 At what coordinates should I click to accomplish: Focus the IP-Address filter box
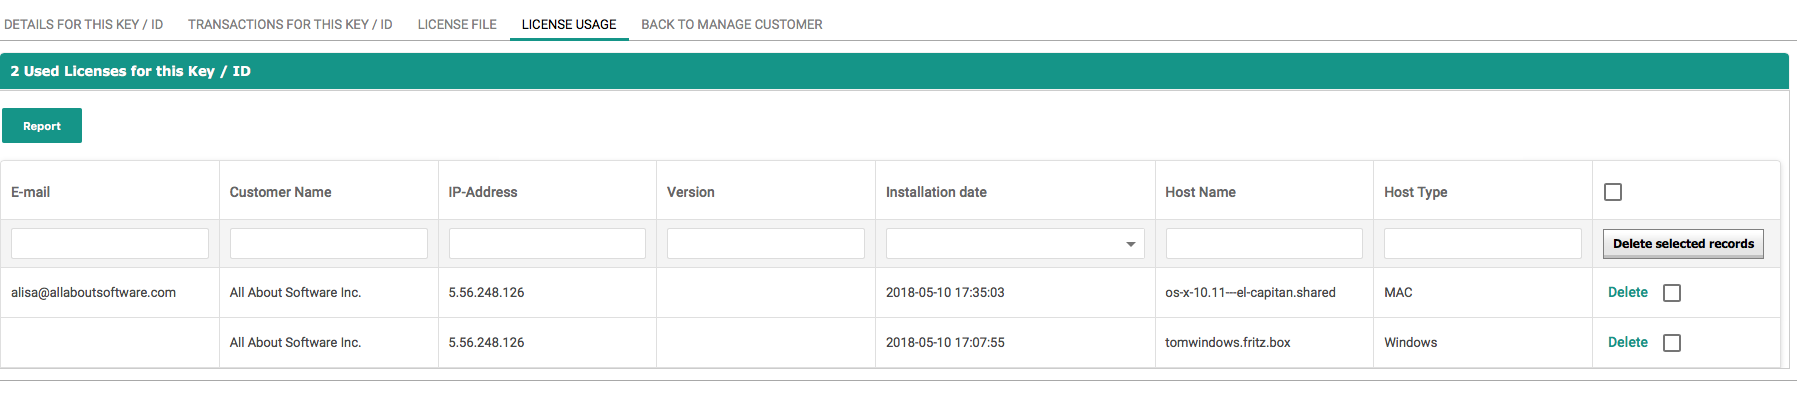(x=547, y=244)
